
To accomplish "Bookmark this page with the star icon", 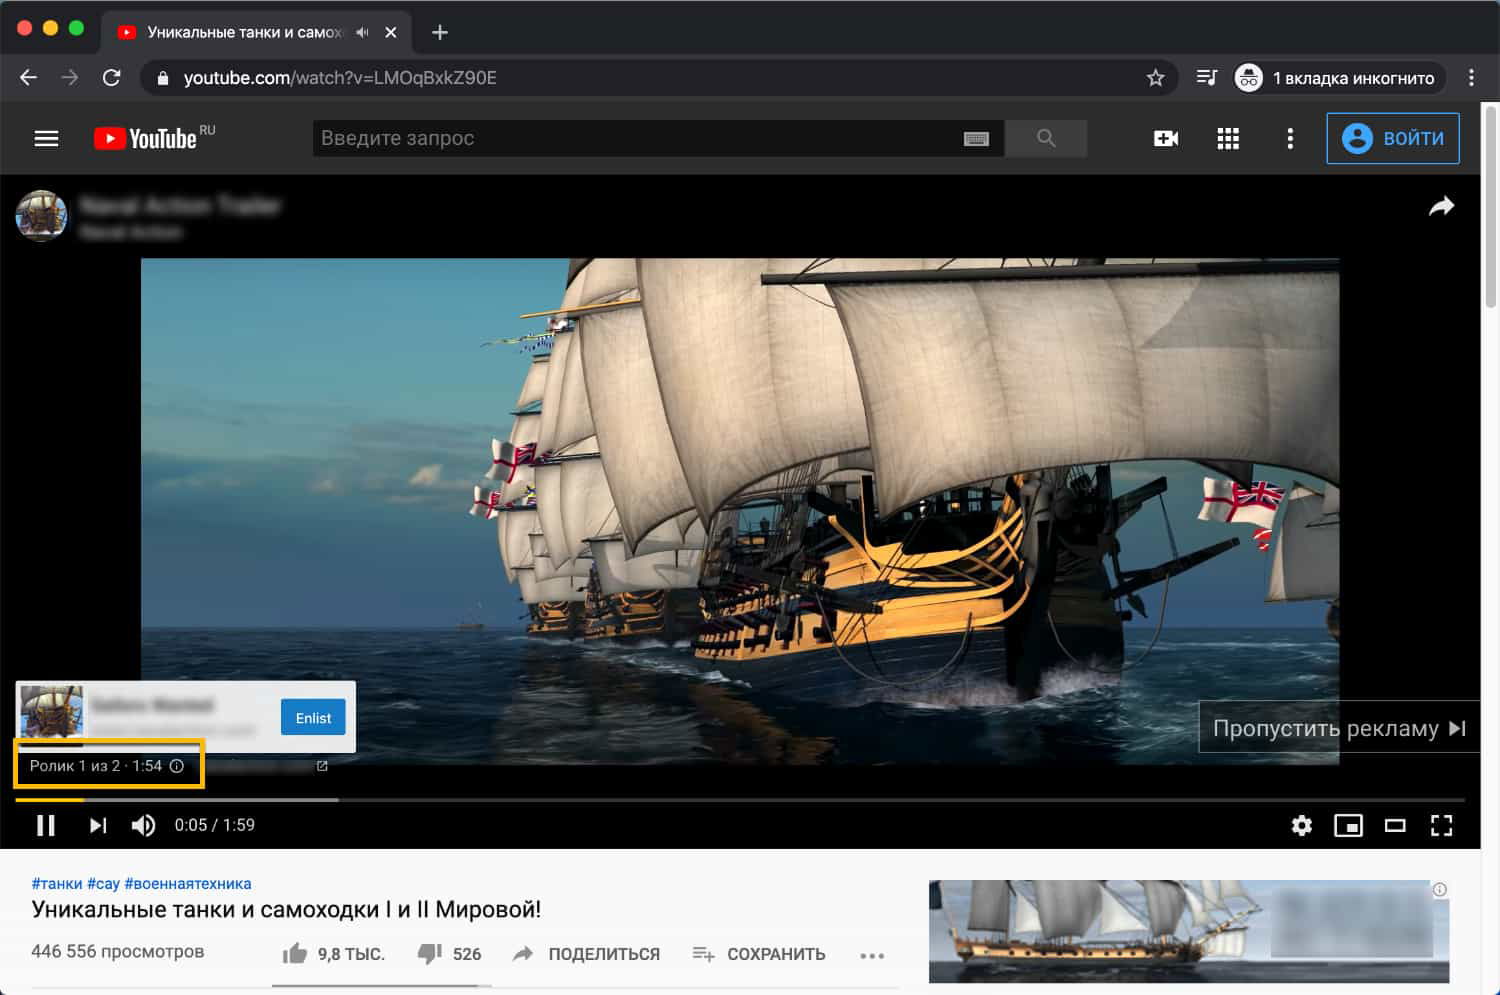I will (1155, 78).
